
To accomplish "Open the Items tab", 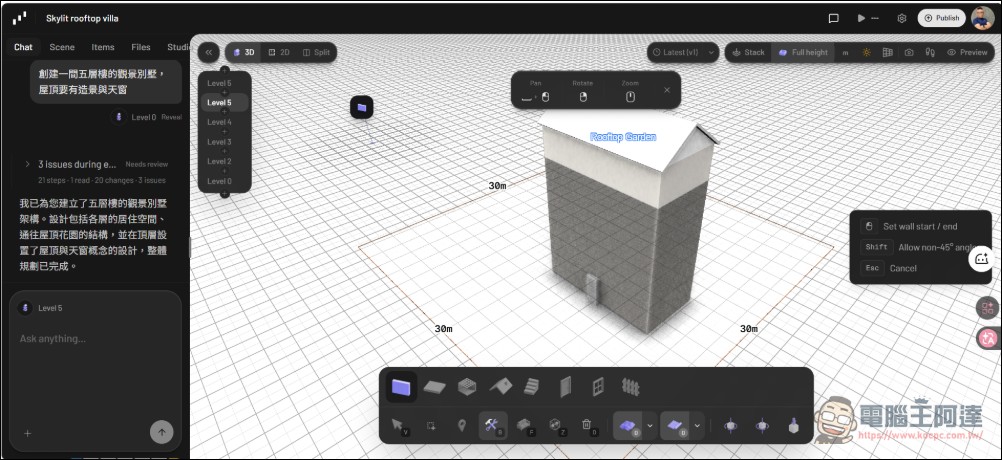I will (103, 47).
